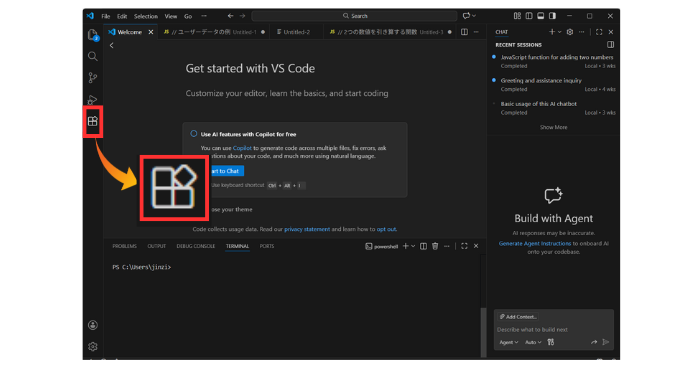Image resolution: width=698 pixels, height=365 pixels.
Task: Switch to the DEBUG CONSOLE tab
Action: [x=196, y=246]
